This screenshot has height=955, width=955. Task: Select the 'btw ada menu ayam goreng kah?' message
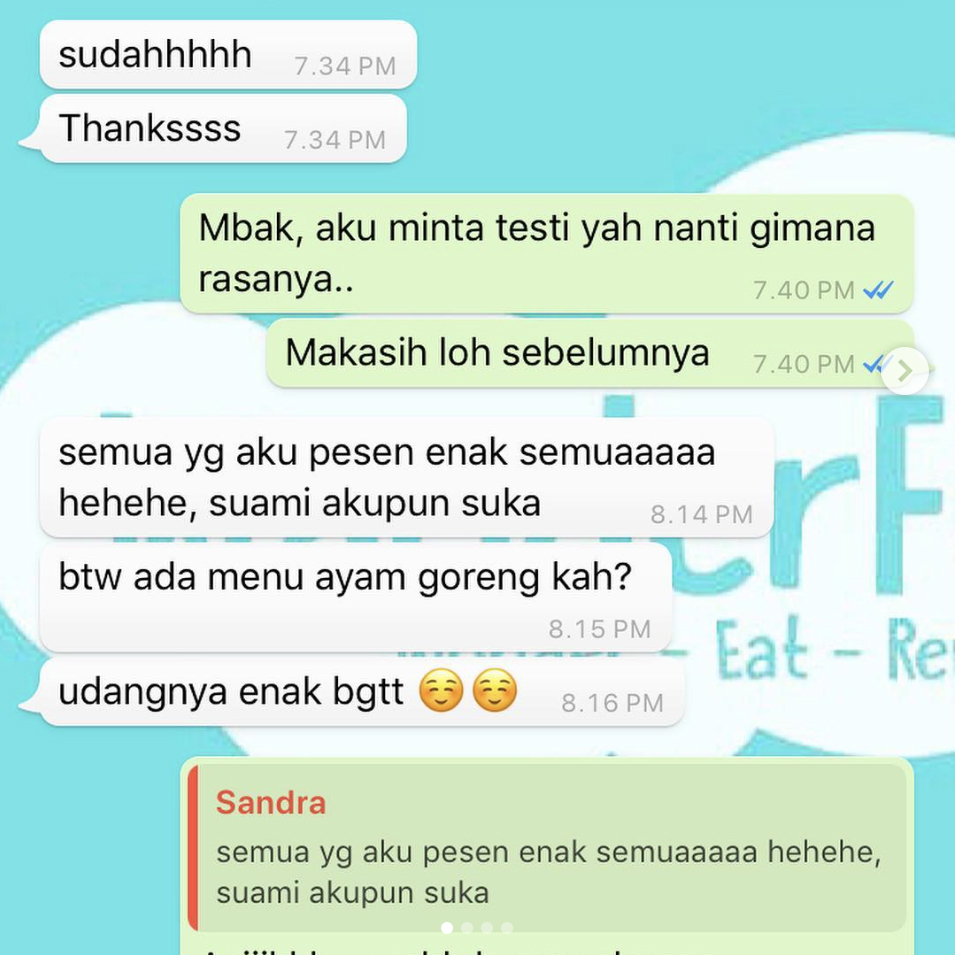(x=356, y=597)
